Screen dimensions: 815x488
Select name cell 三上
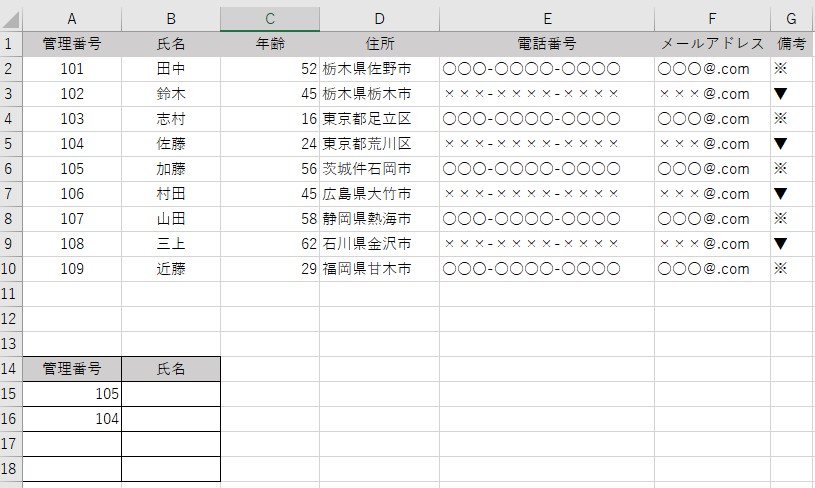171,244
